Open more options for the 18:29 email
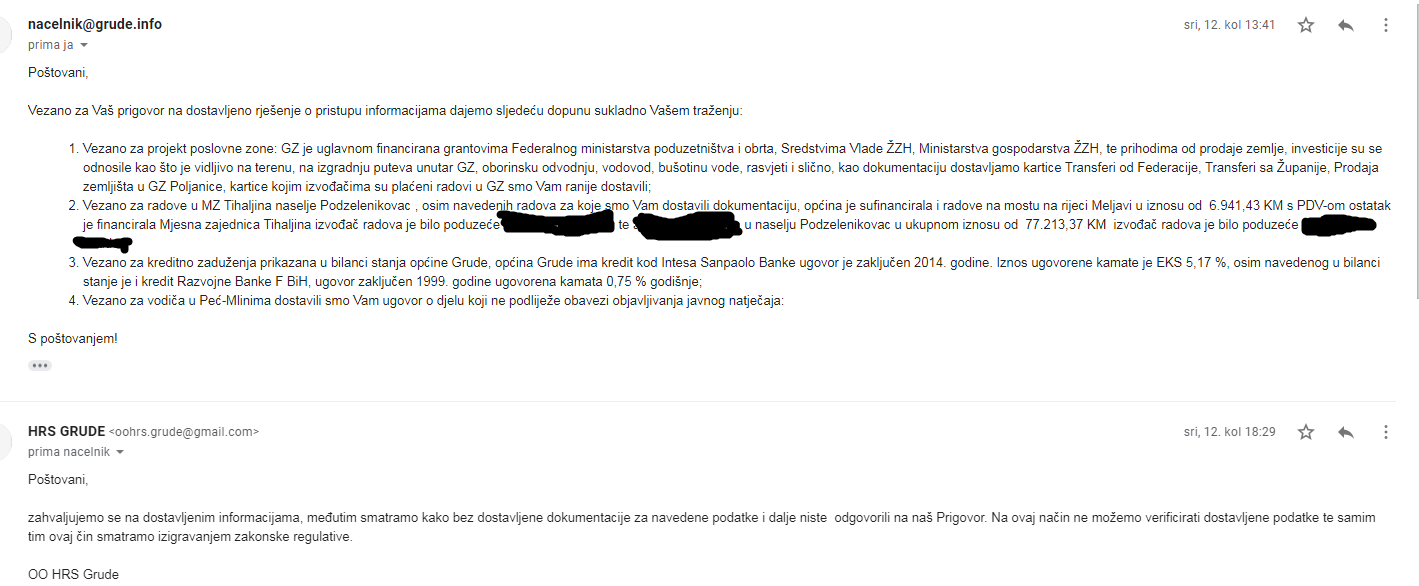This screenshot has height=586, width=1419. 1386,432
